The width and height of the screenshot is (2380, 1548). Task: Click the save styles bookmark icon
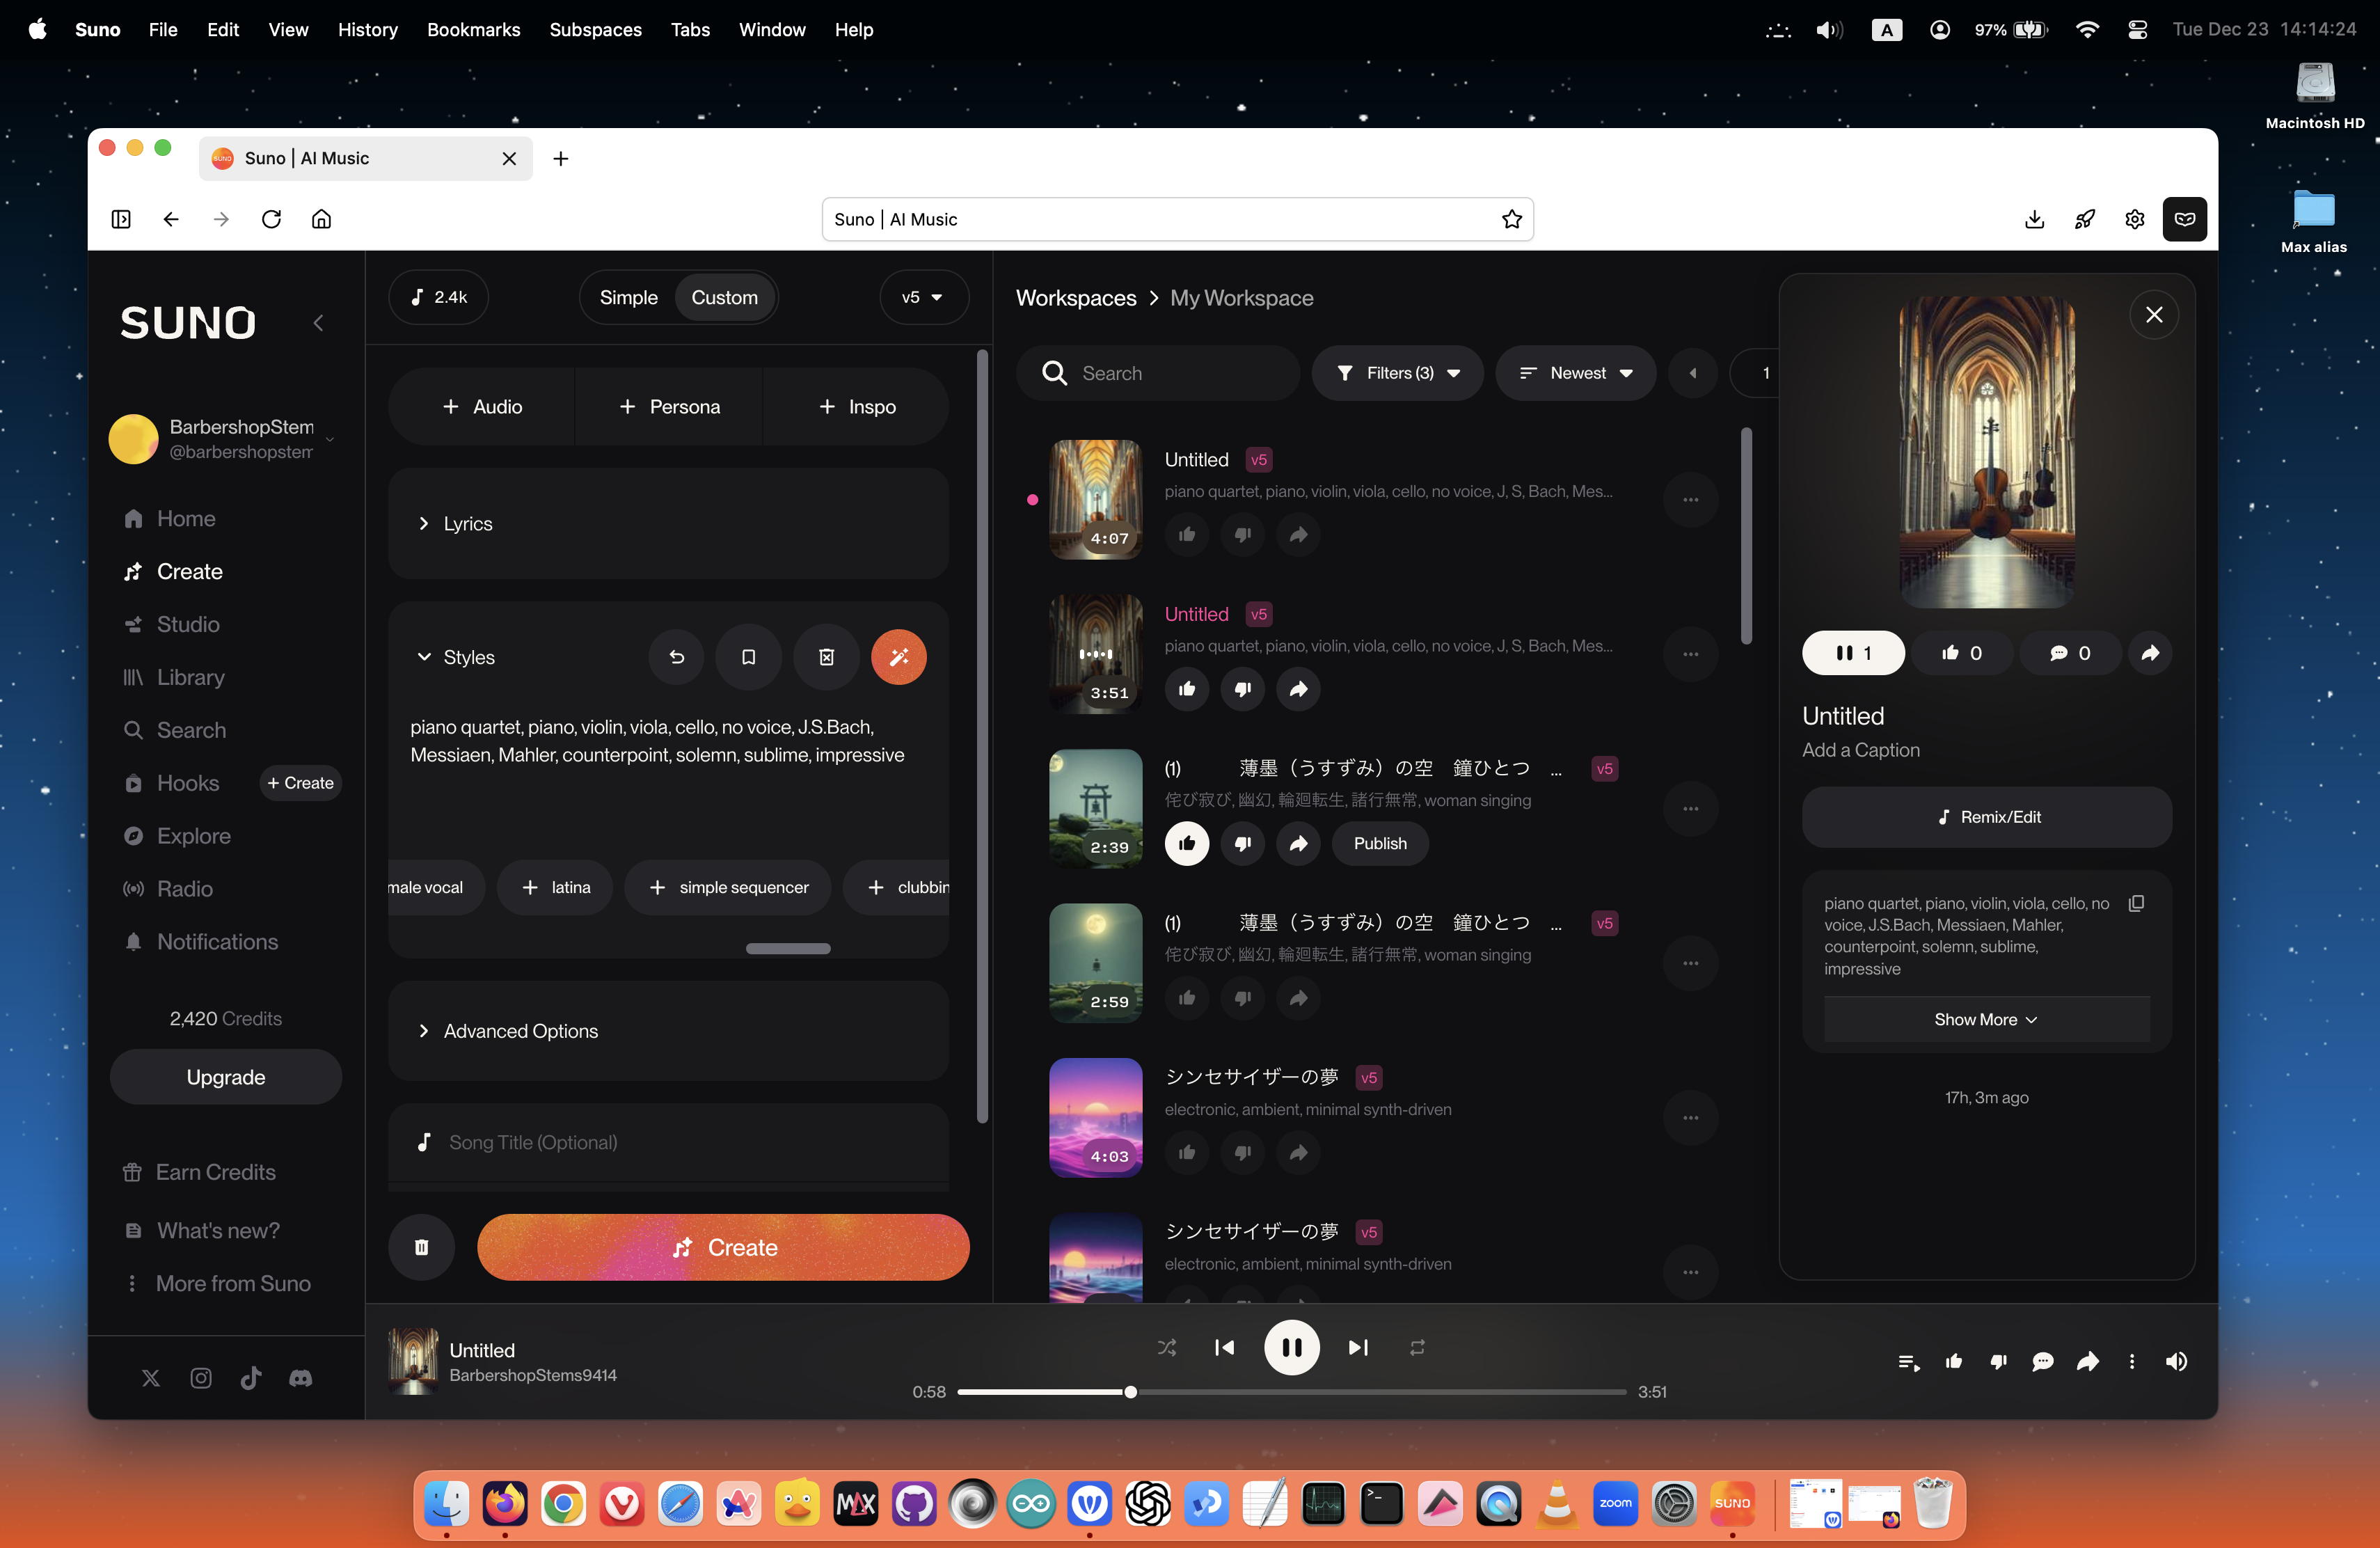coord(748,657)
